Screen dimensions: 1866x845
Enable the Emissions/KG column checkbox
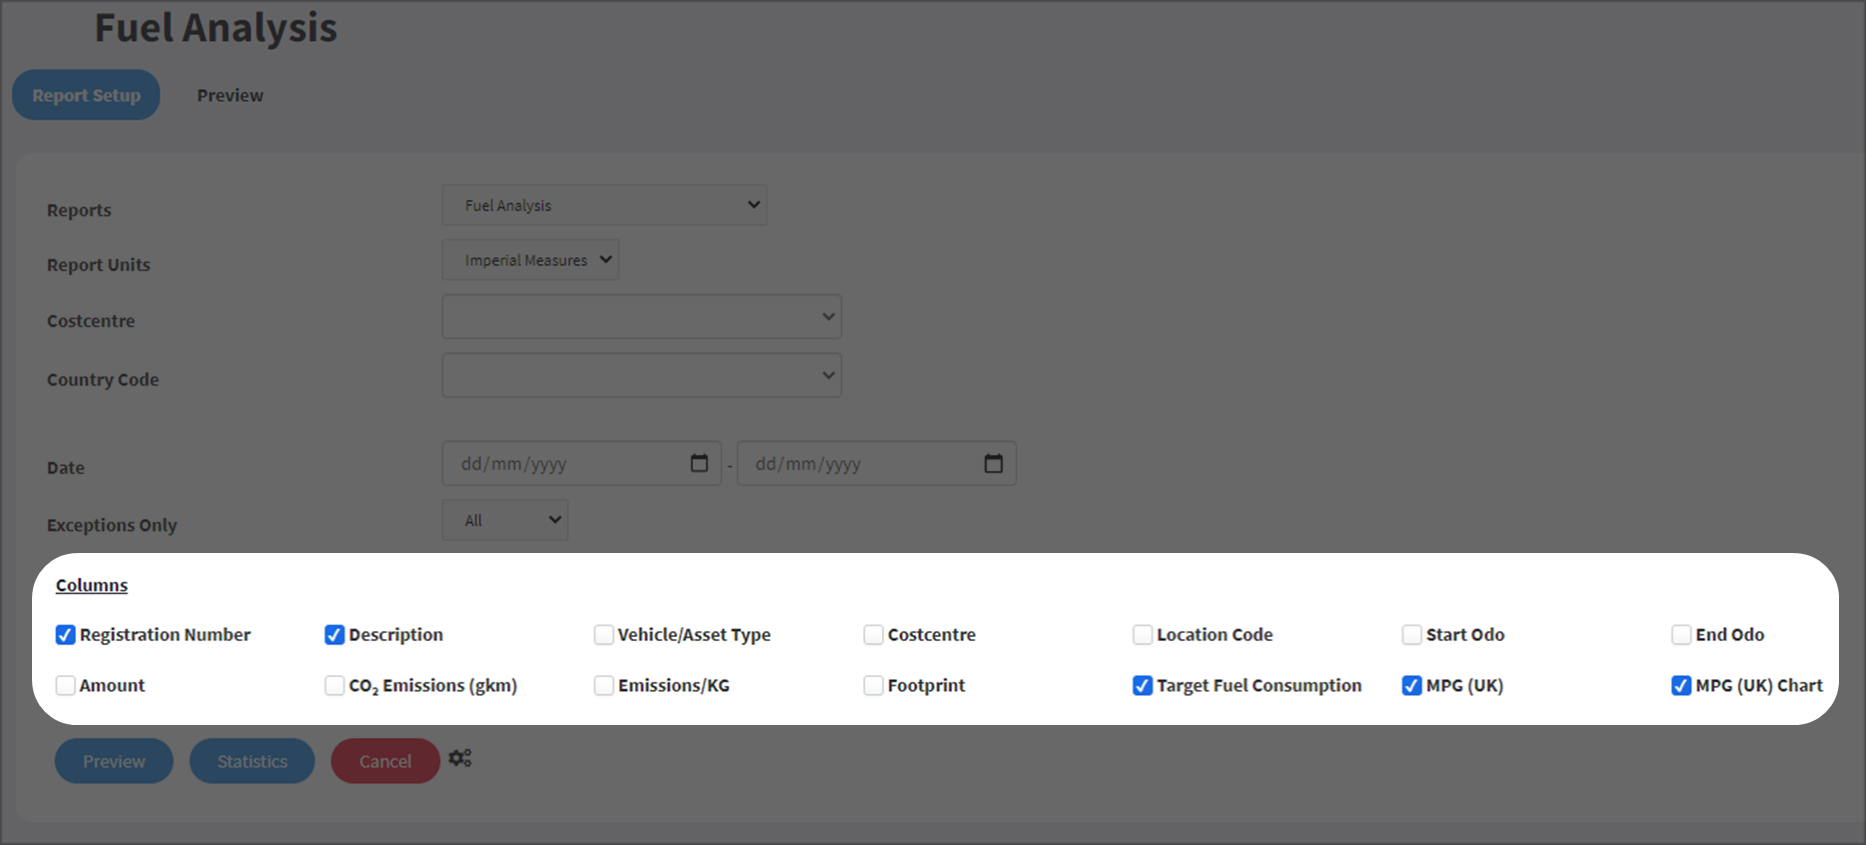click(604, 685)
